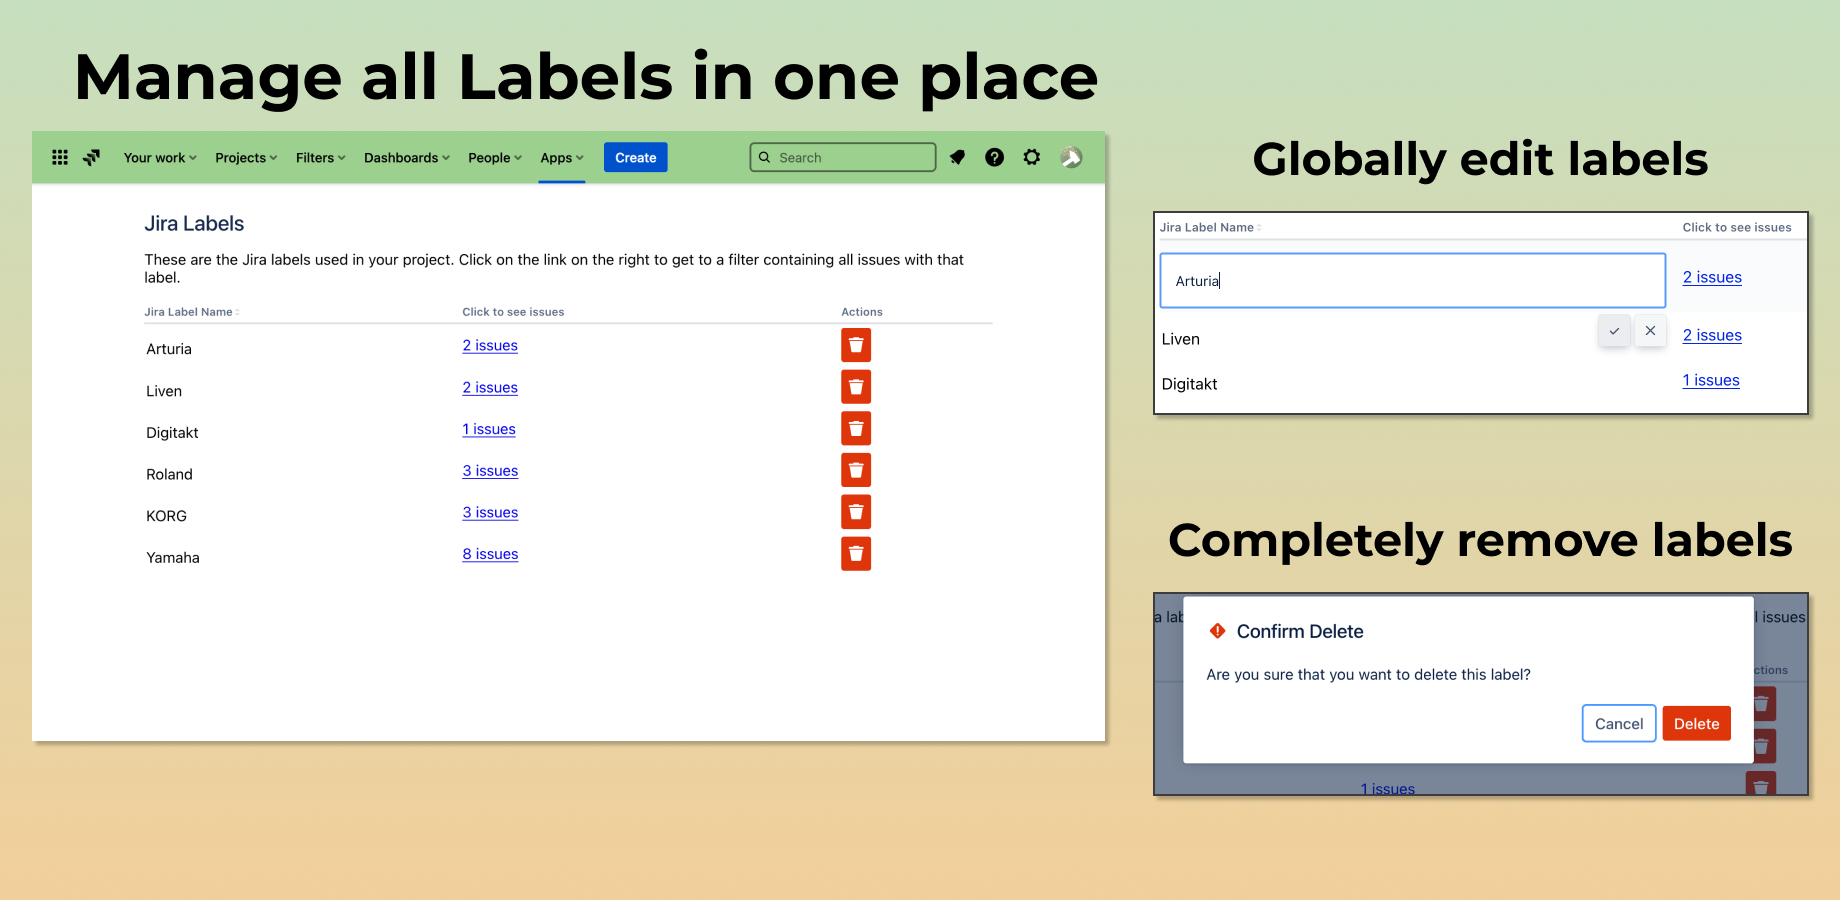The image size is (1840, 900).
Task: Open Roland's 3 issues link
Action: 490,471
